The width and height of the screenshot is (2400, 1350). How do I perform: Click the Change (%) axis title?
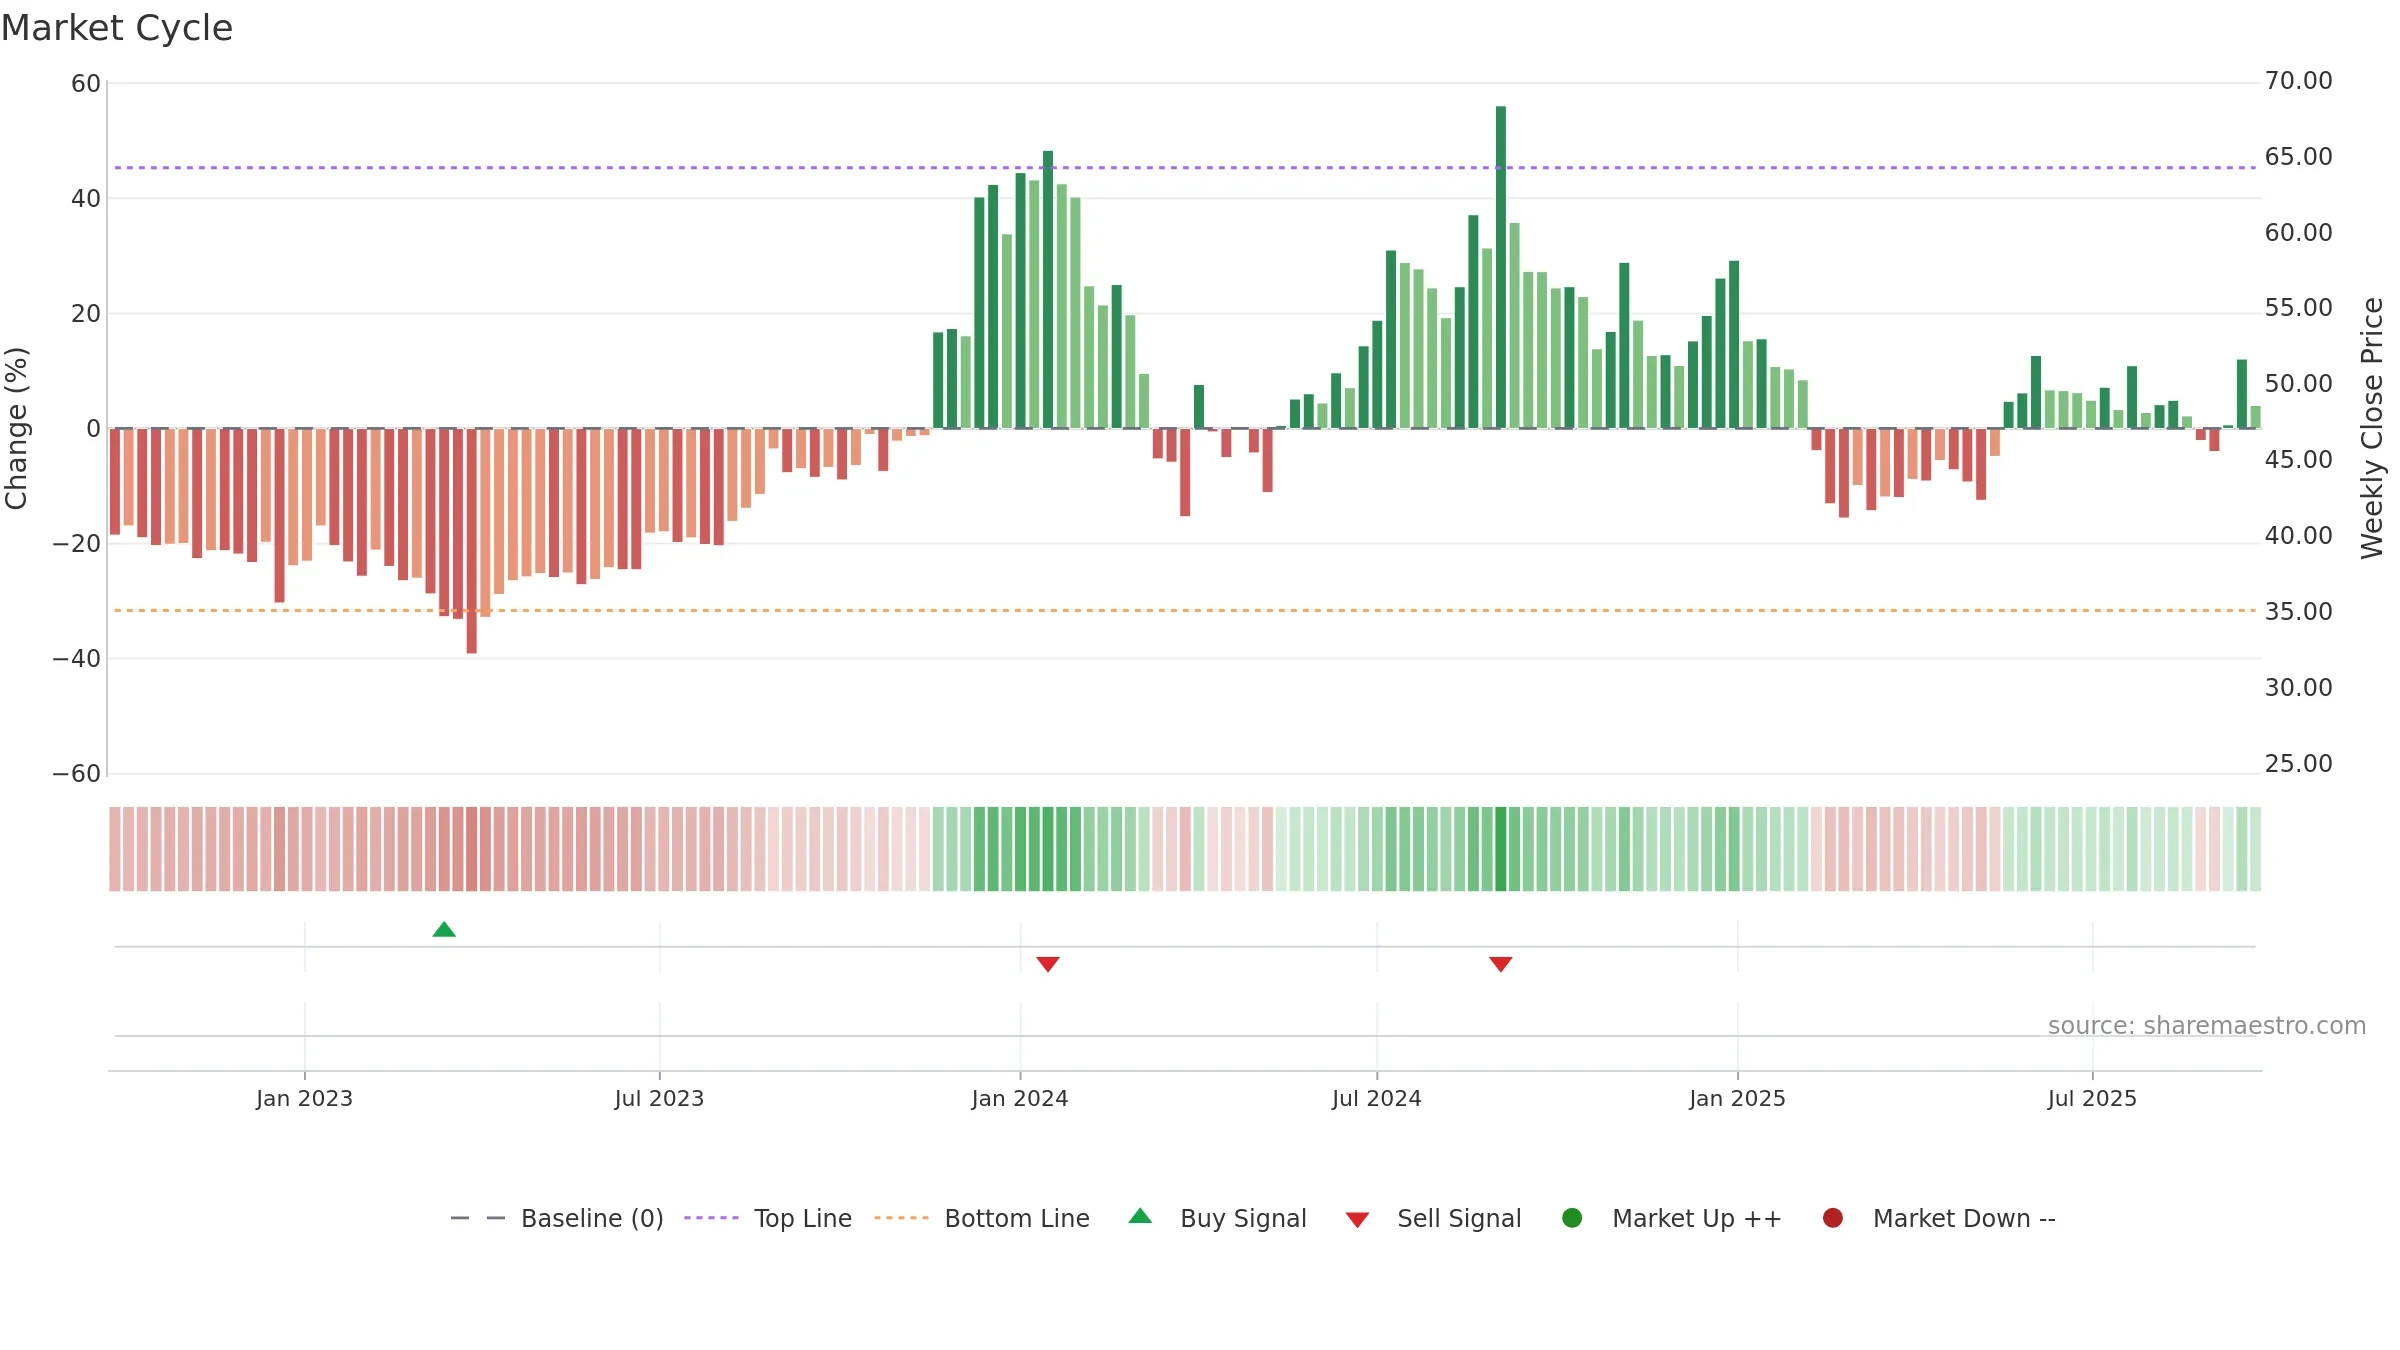(16, 428)
